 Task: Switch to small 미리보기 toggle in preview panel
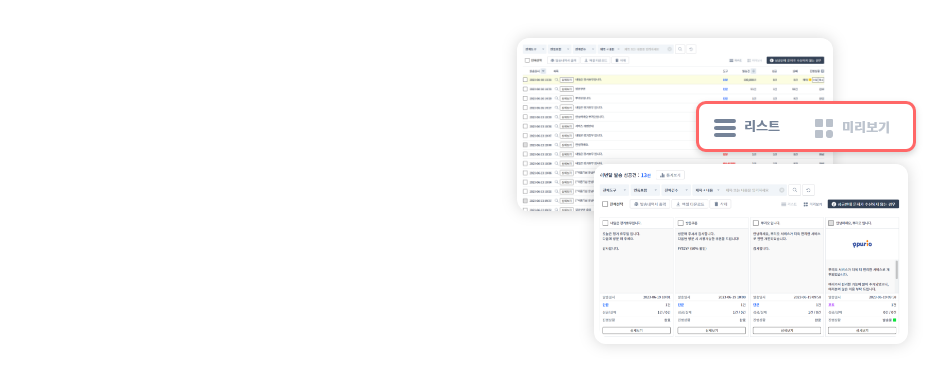click(812, 204)
